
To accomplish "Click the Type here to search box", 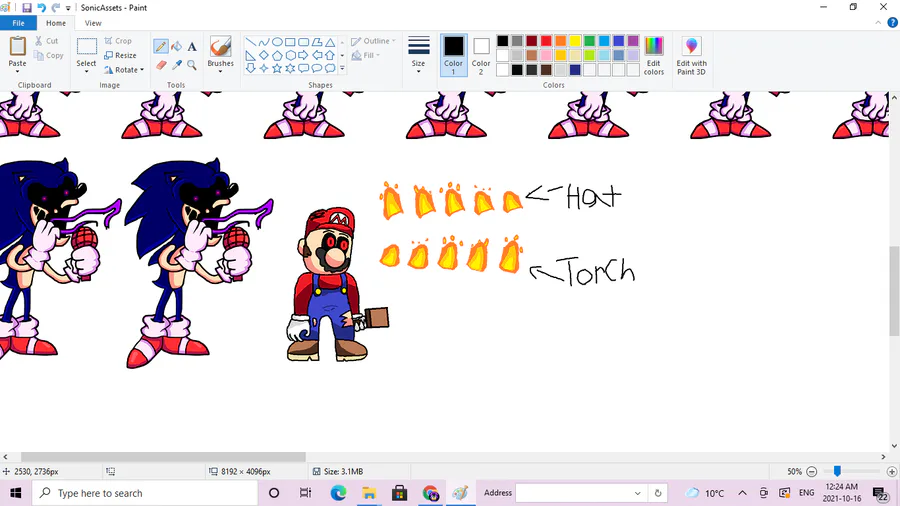I will [145, 493].
